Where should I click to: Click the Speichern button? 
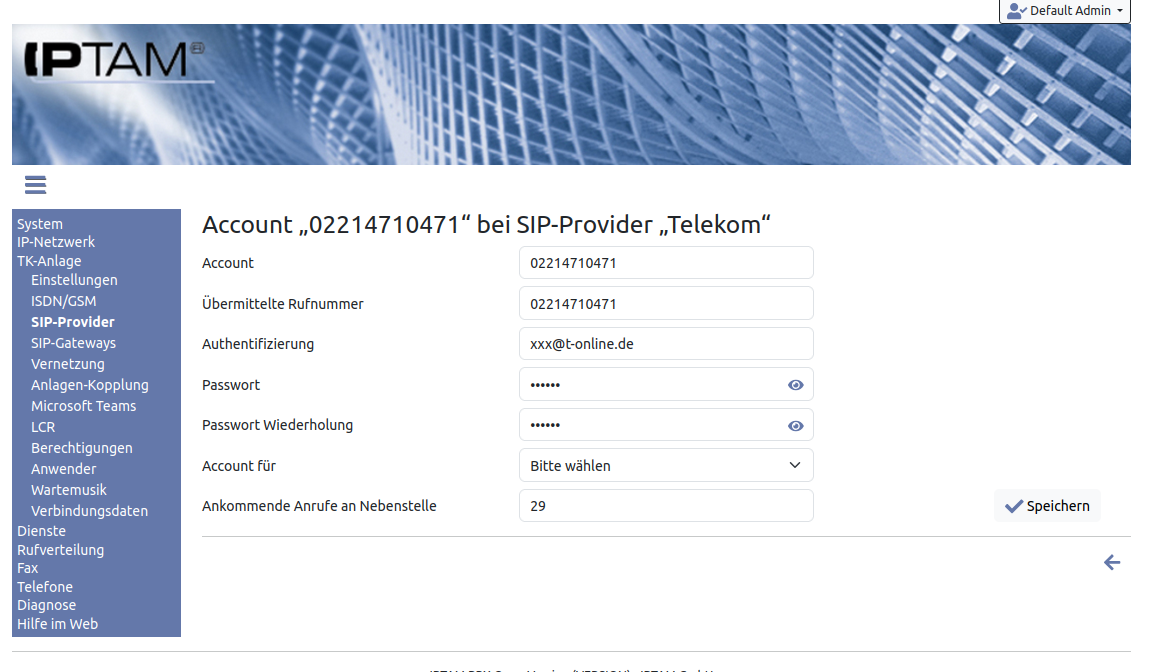1047,506
